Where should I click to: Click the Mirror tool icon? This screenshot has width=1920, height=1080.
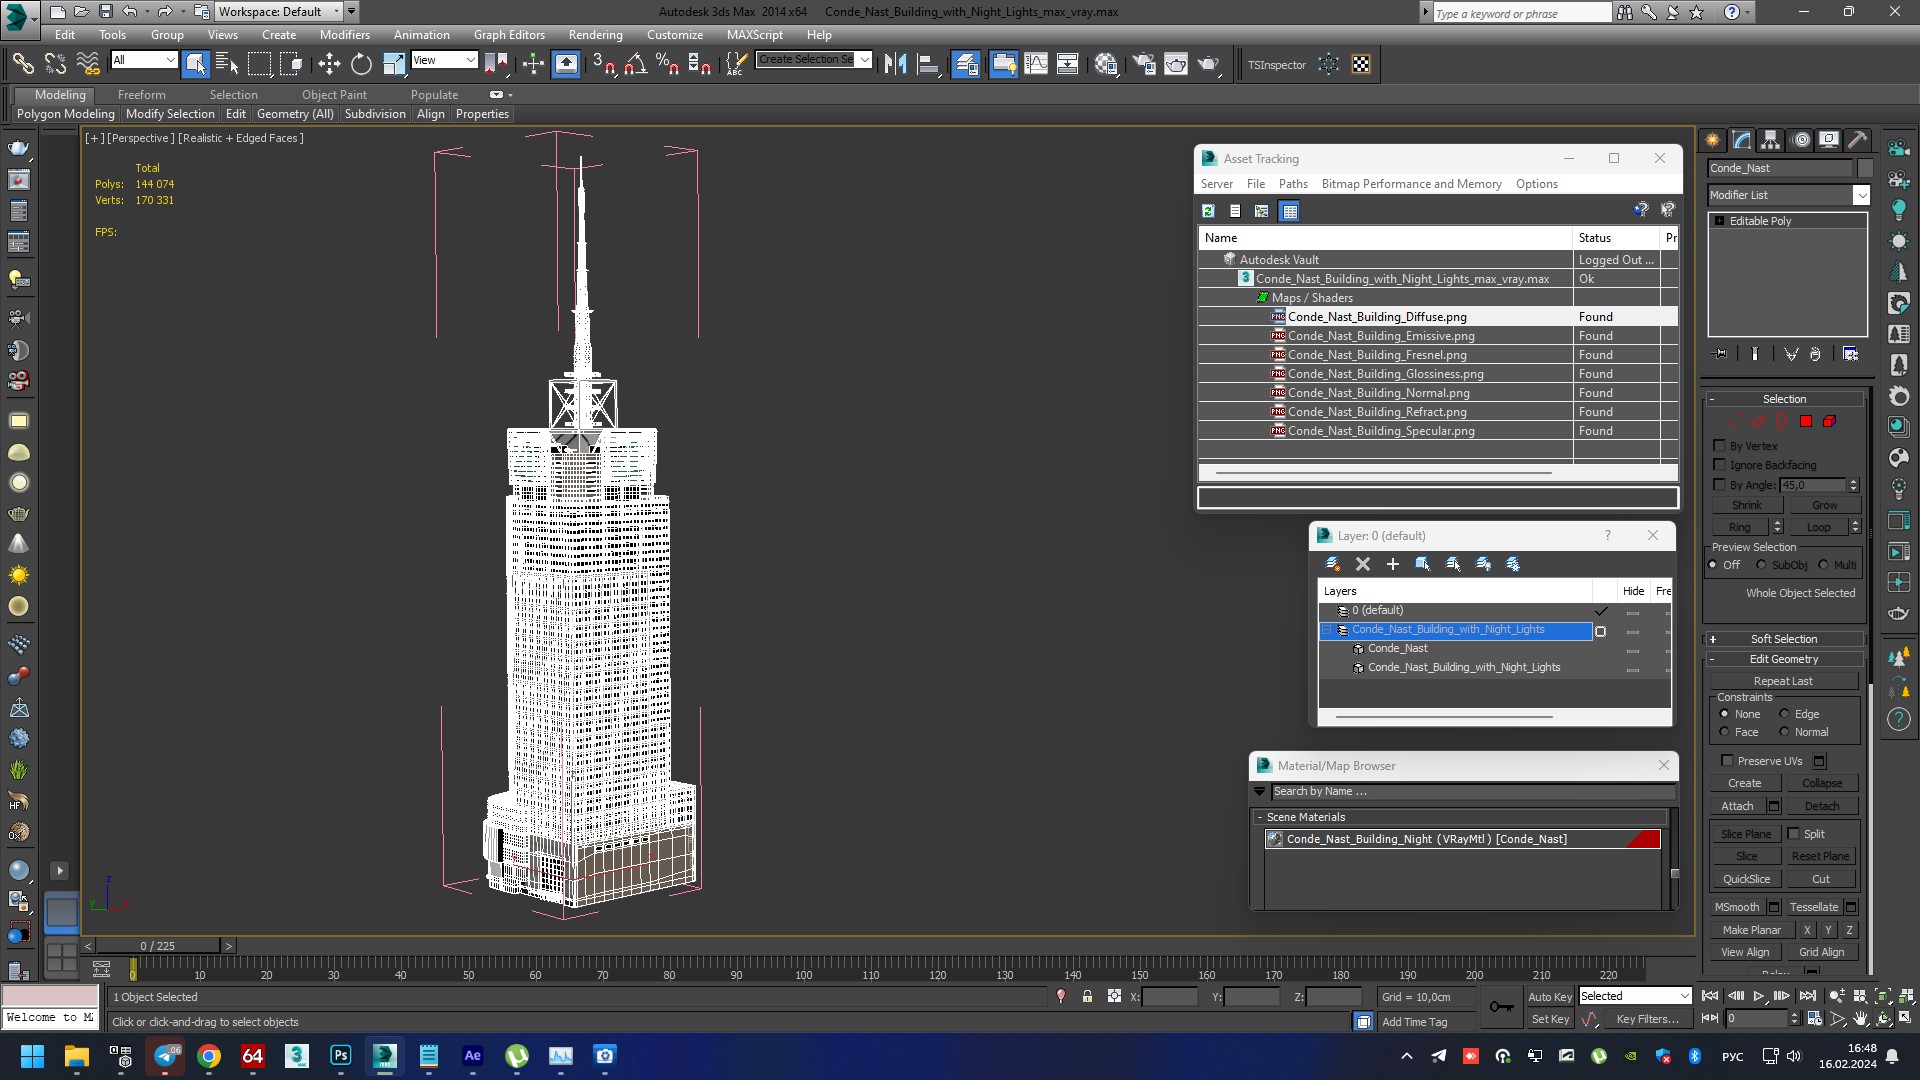coord(895,64)
